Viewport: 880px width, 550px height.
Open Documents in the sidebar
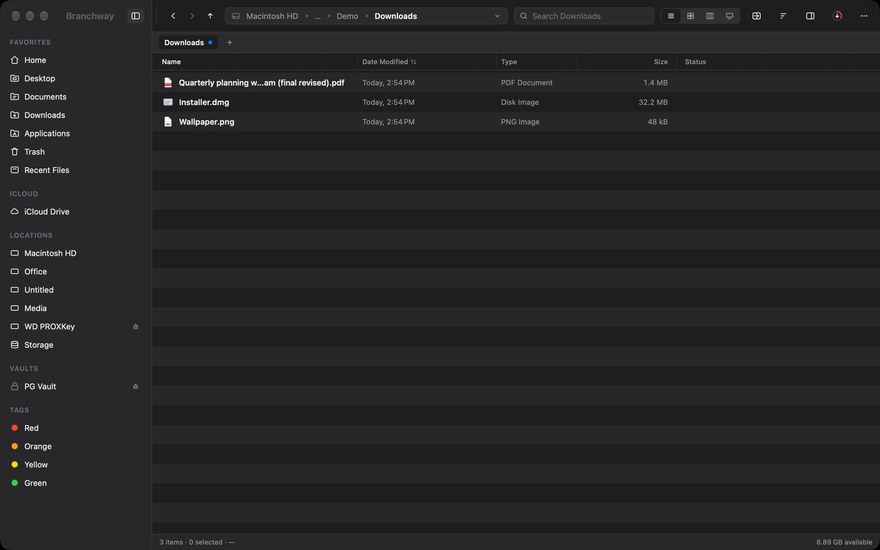coord(76,97)
